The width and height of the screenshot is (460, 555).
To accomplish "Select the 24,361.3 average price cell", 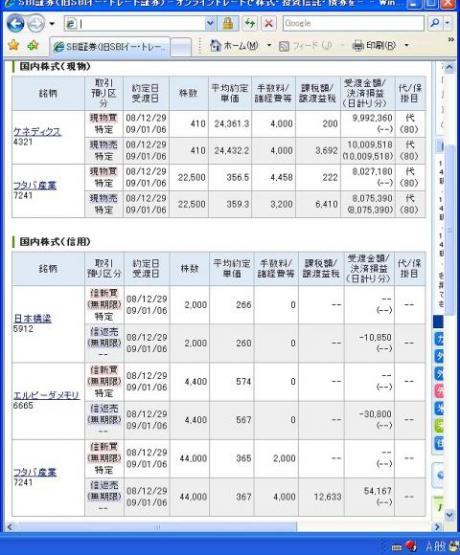I will point(231,124).
